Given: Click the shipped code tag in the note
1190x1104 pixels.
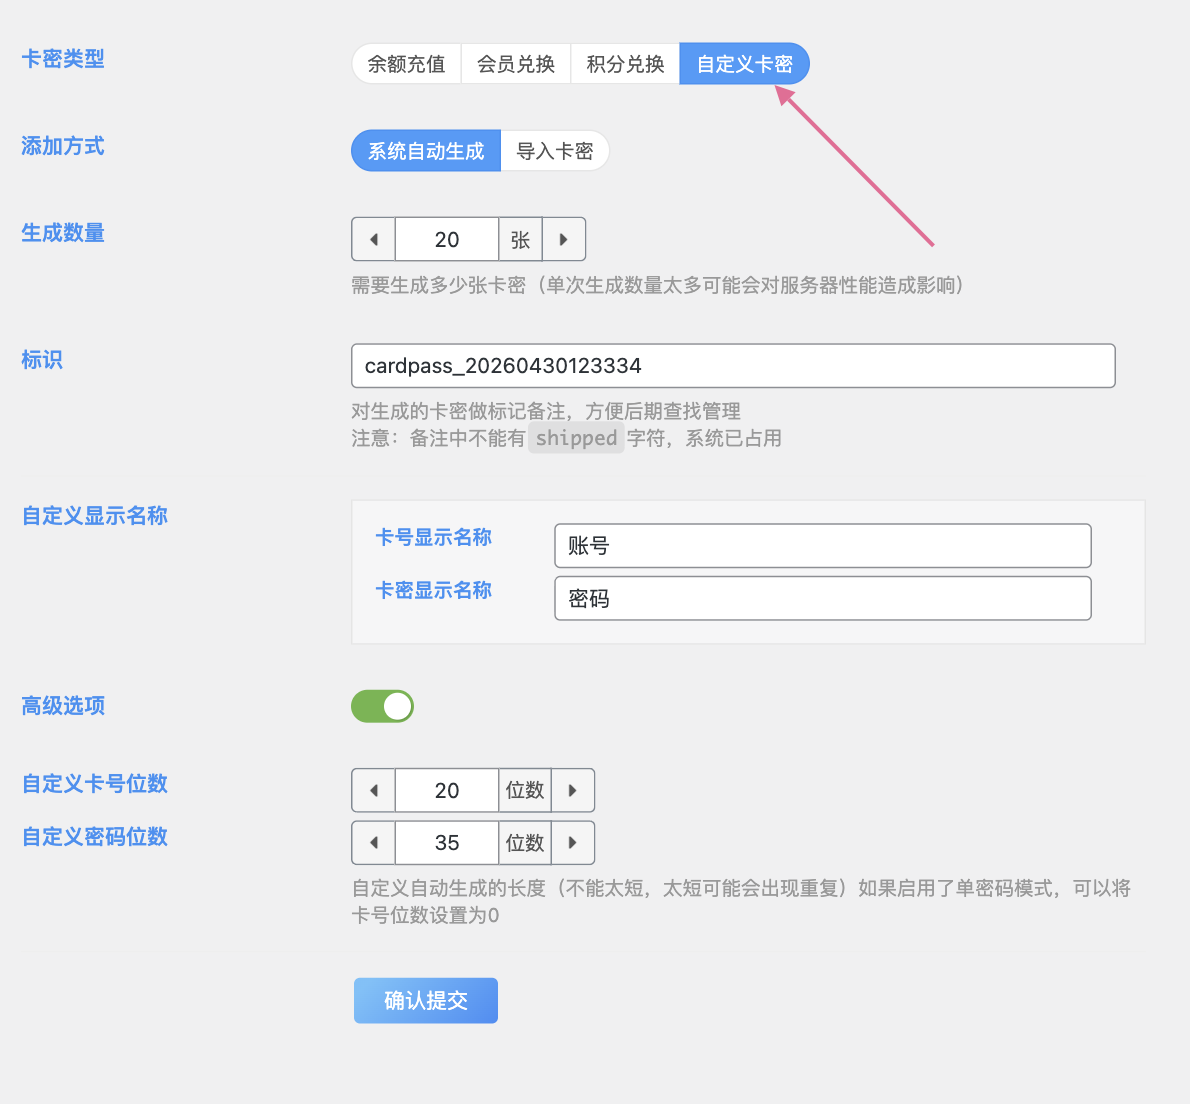Looking at the screenshot, I should pyautogui.click(x=577, y=438).
